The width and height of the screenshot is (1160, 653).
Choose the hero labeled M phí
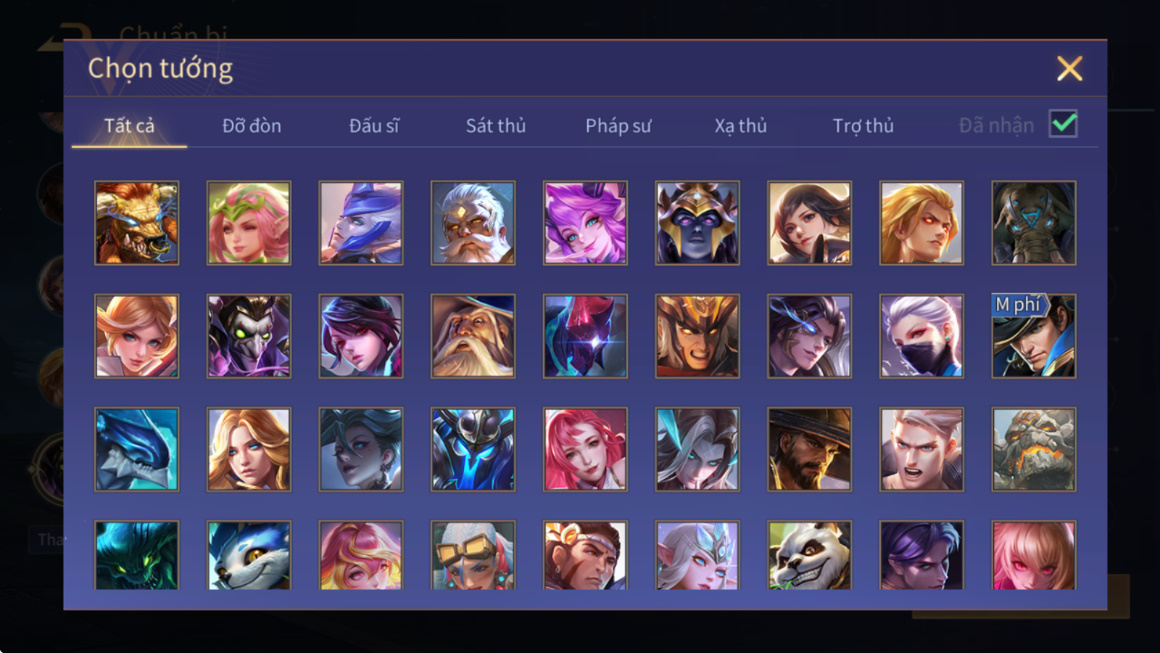[1033, 336]
